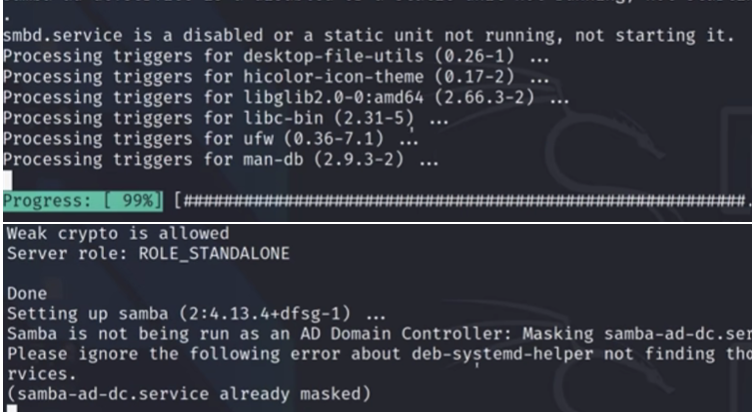Click the white cursor block above Progress
Image resolution: width=752 pixels, height=412 pixels.
[x=7, y=180]
